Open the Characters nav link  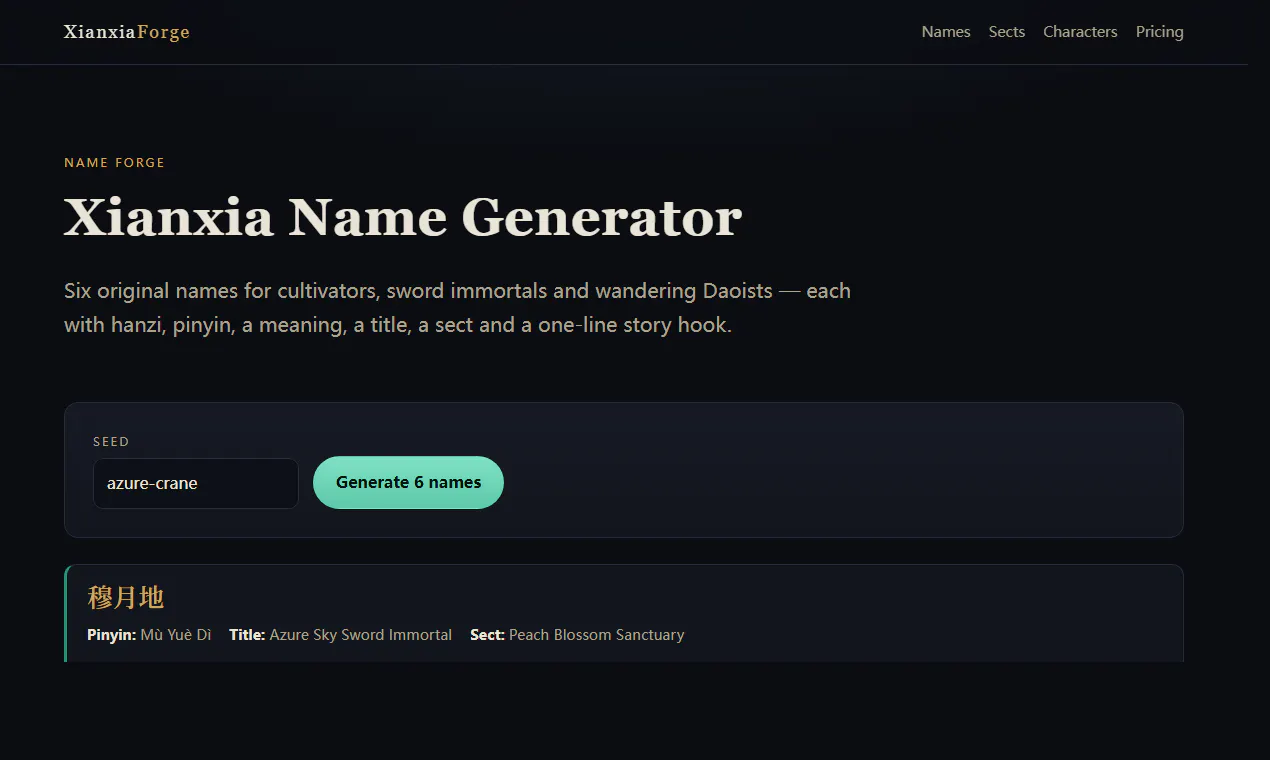click(x=1080, y=32)
